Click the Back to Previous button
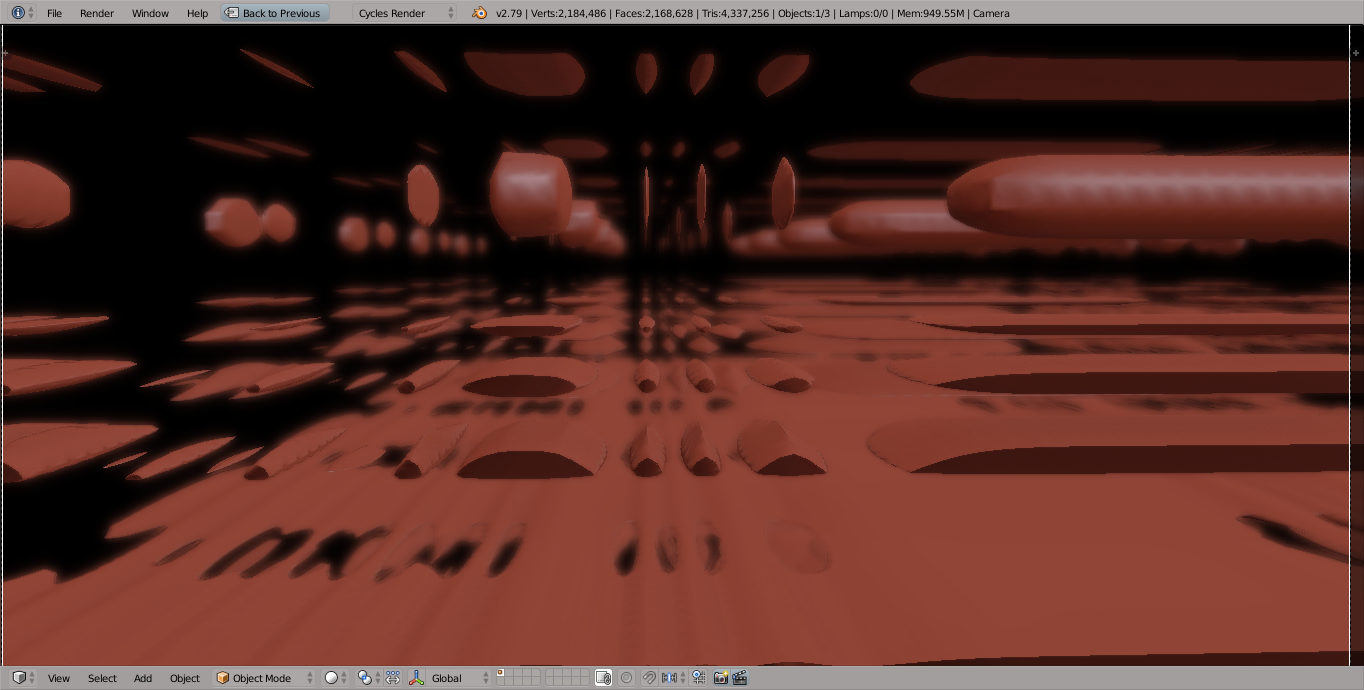The width and height of the screenshot is (1364, 690). click(x=275, y=13)
